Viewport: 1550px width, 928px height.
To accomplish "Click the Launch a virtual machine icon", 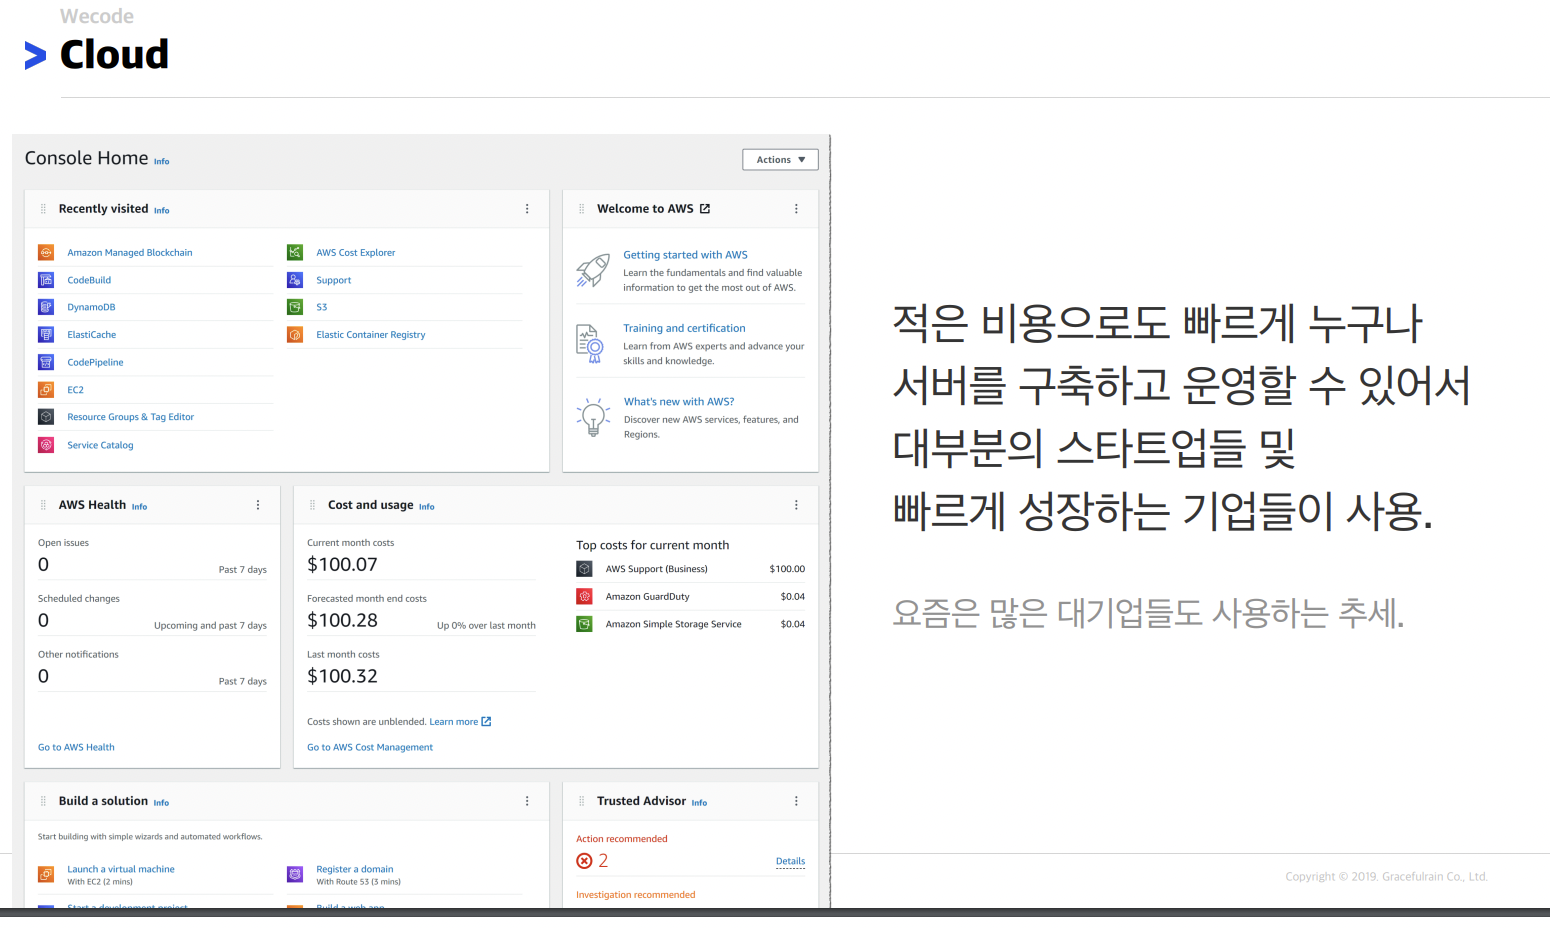I will point(46,874).
